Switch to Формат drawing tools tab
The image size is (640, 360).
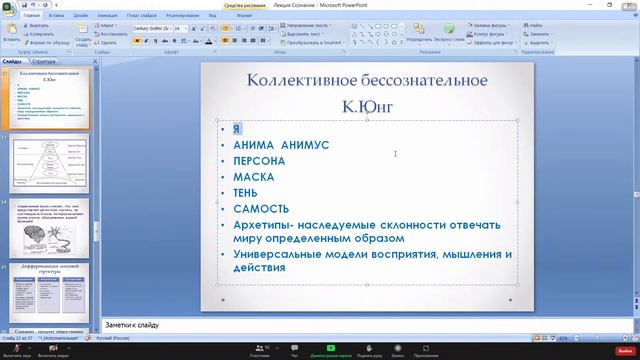coord(244,16)
